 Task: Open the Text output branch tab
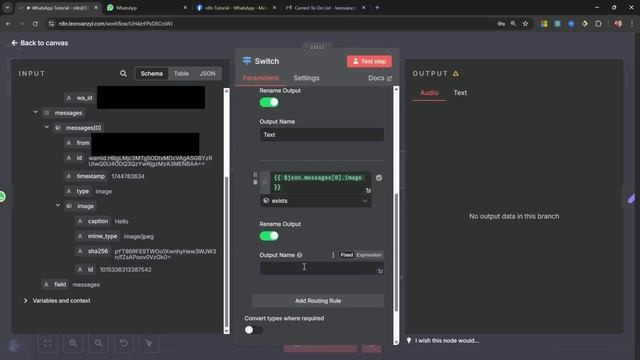pyautogui.click(x=460, y=93)
